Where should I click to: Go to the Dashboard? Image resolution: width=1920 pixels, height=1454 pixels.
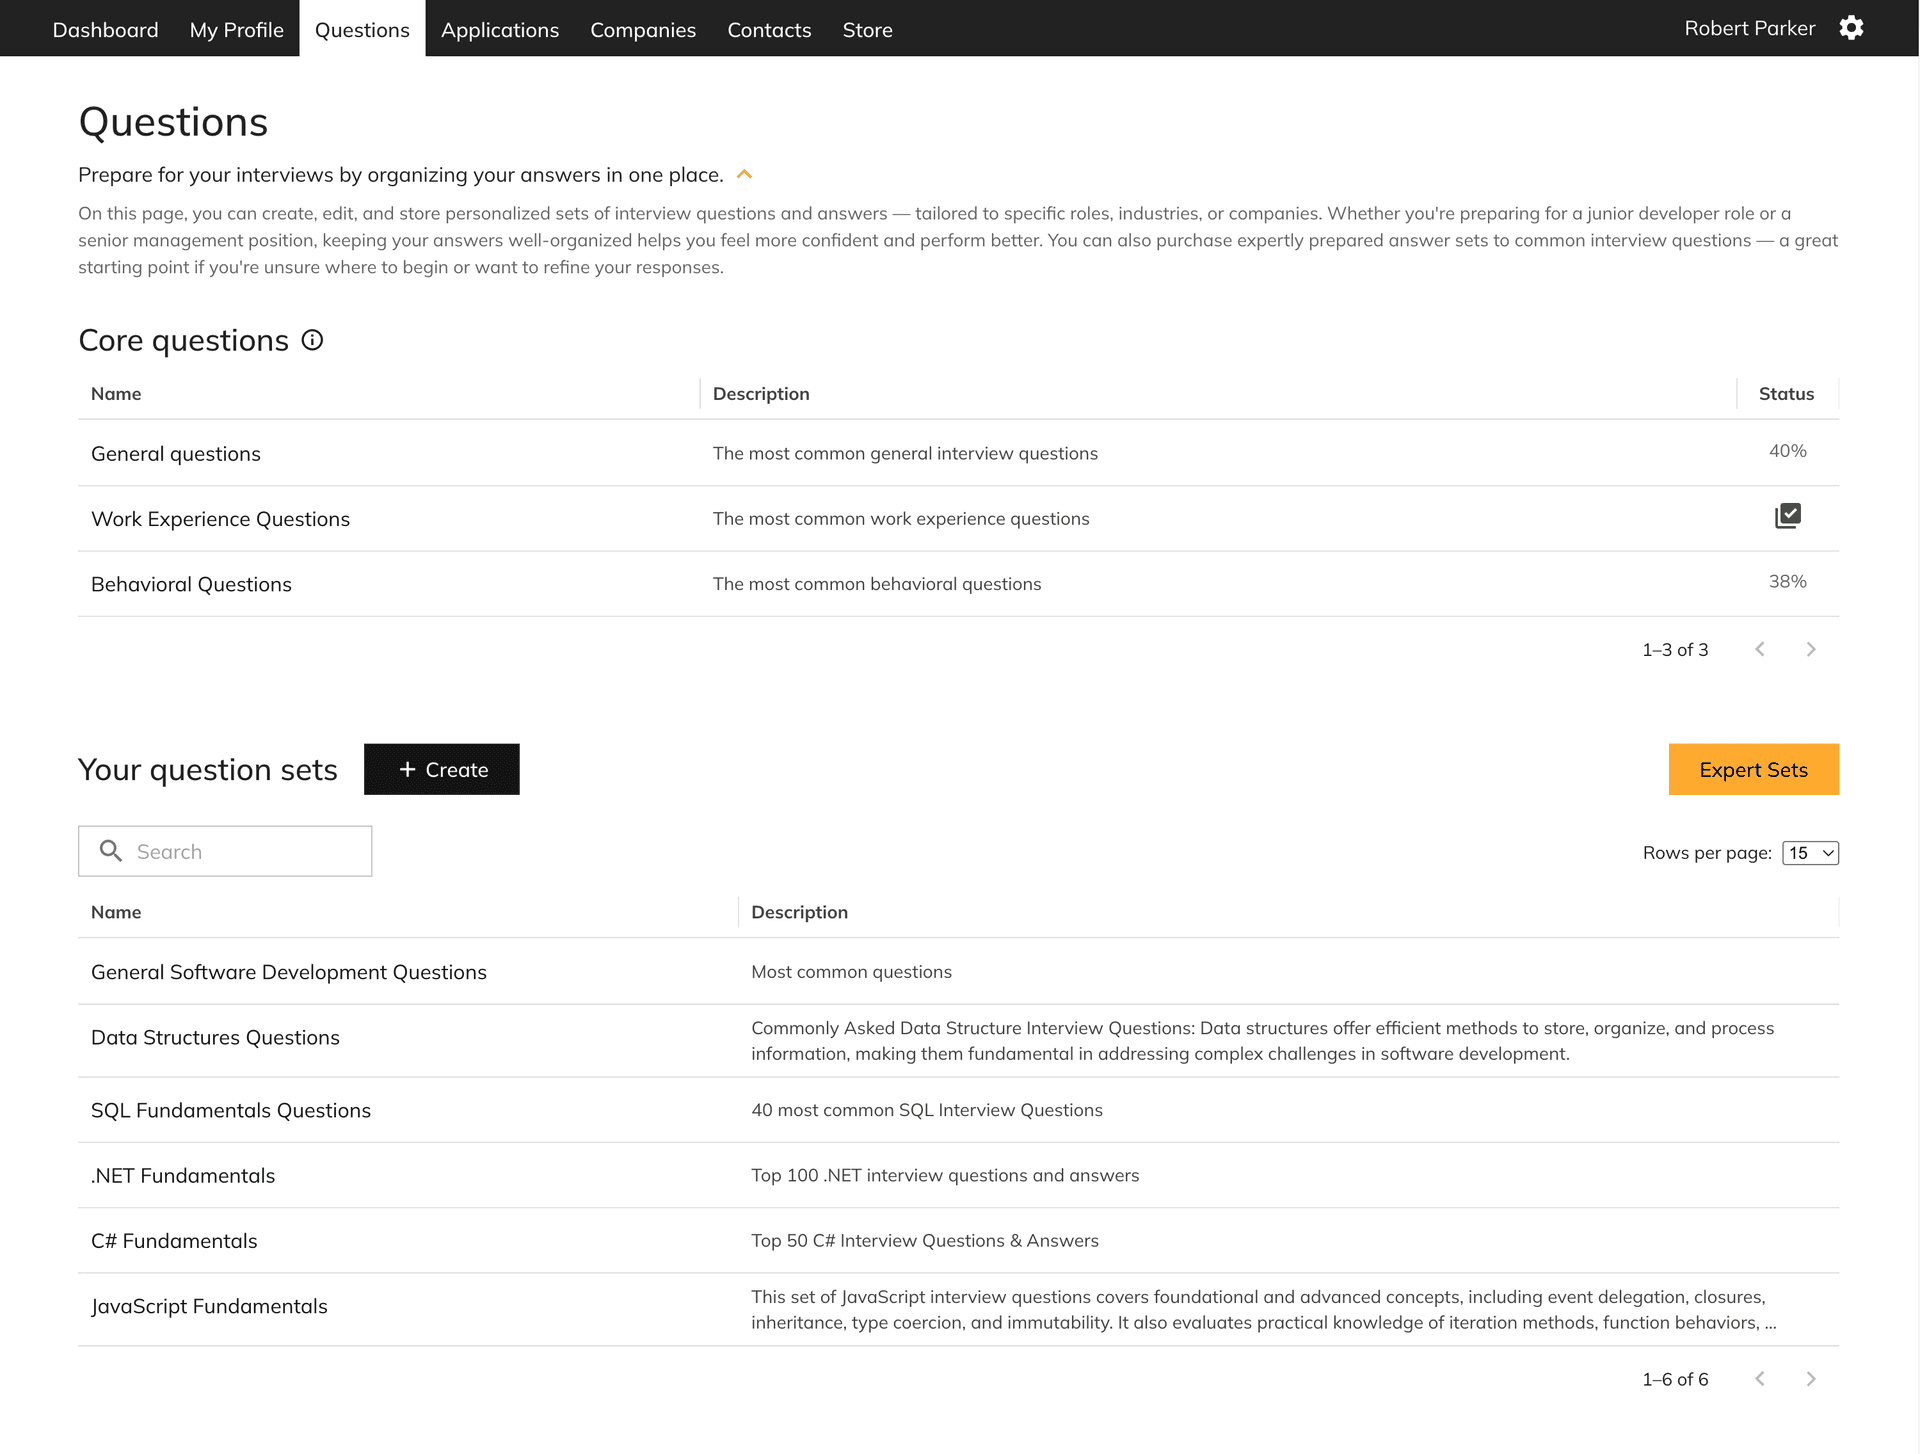pyautogui.click(x=105, y=29)
